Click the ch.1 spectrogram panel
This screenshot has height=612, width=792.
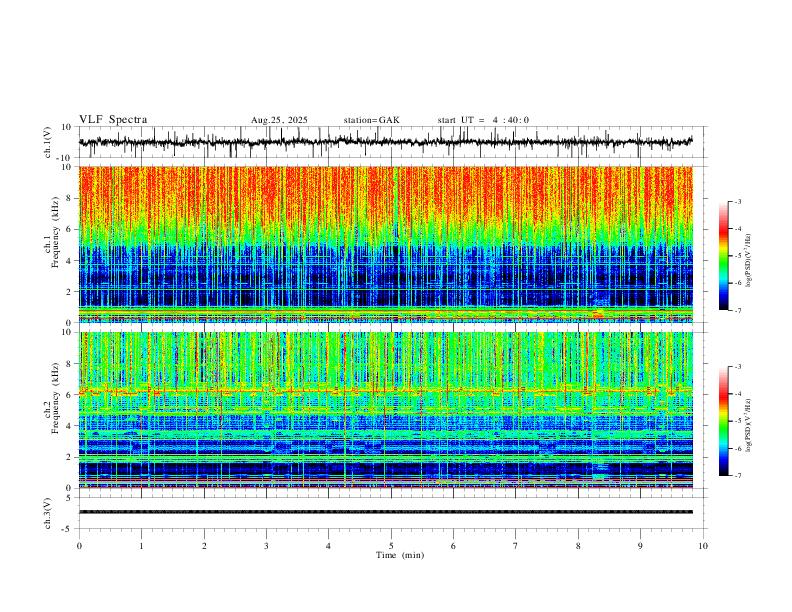(x=386, y=244)
